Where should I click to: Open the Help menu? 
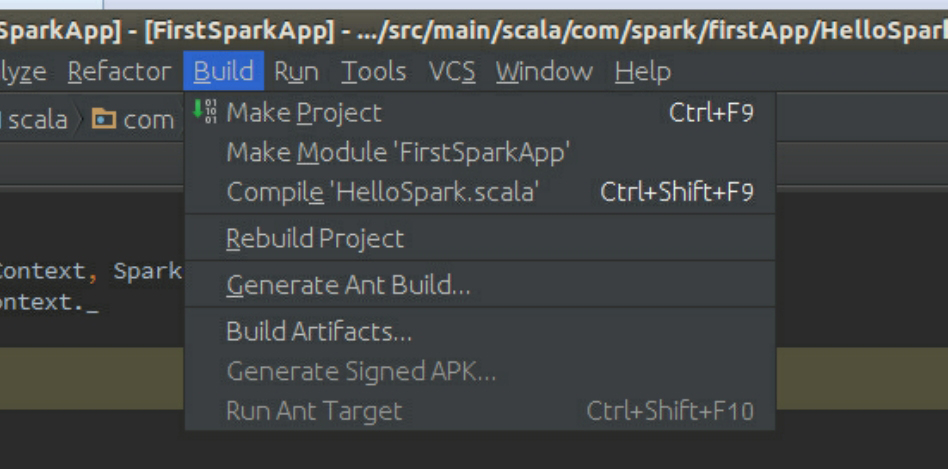[642, 72]
